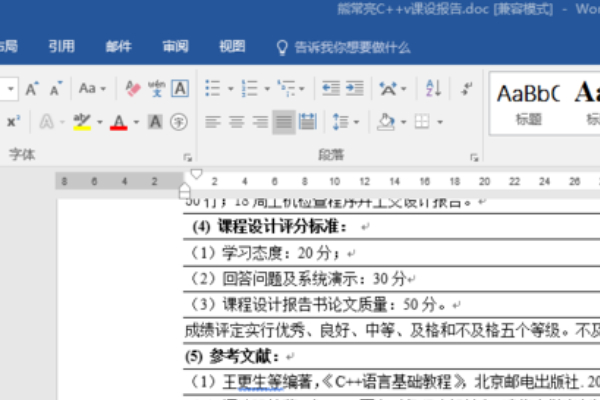The height and width of the screenshot is (400, 600).
Task: Apply the AaBbC 标题 style
Action: [x=528, y=104]
